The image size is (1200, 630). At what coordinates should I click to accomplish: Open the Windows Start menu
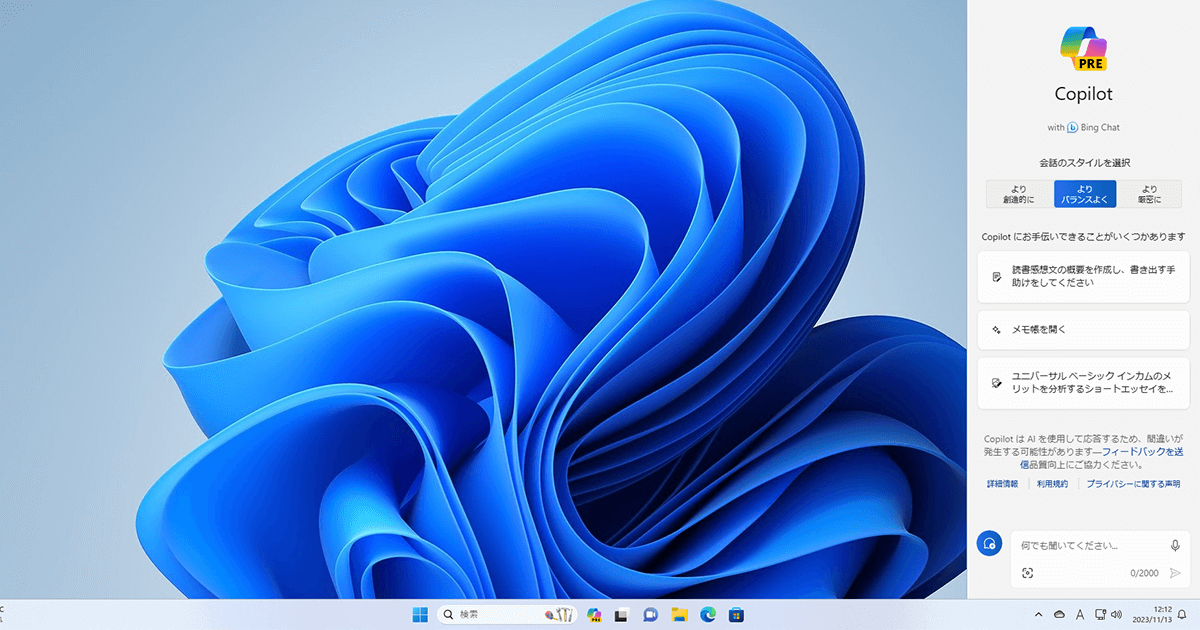tap(420, 614)
